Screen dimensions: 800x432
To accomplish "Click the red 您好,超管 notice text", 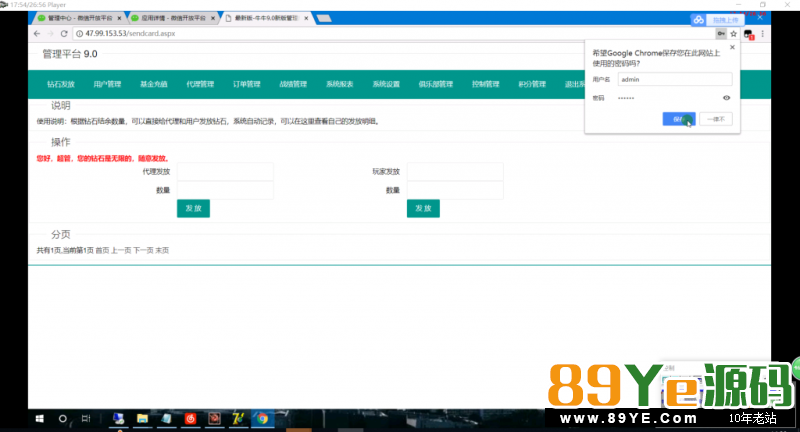I will pyautogui.click(x=103, y=159).
